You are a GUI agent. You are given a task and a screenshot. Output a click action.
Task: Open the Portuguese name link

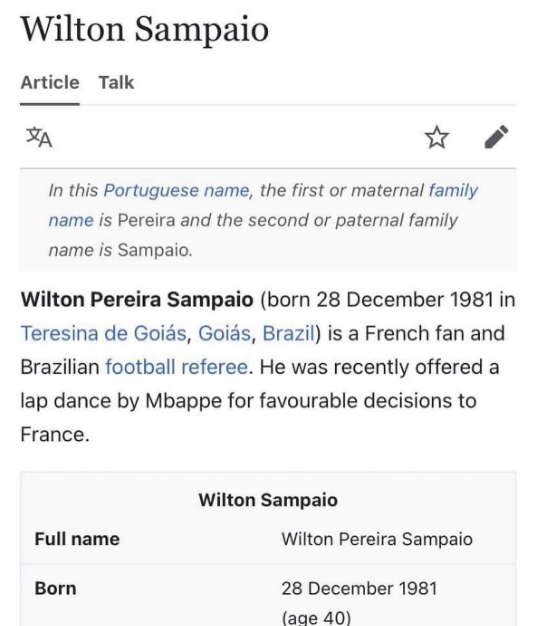click(x=176, y=190)
